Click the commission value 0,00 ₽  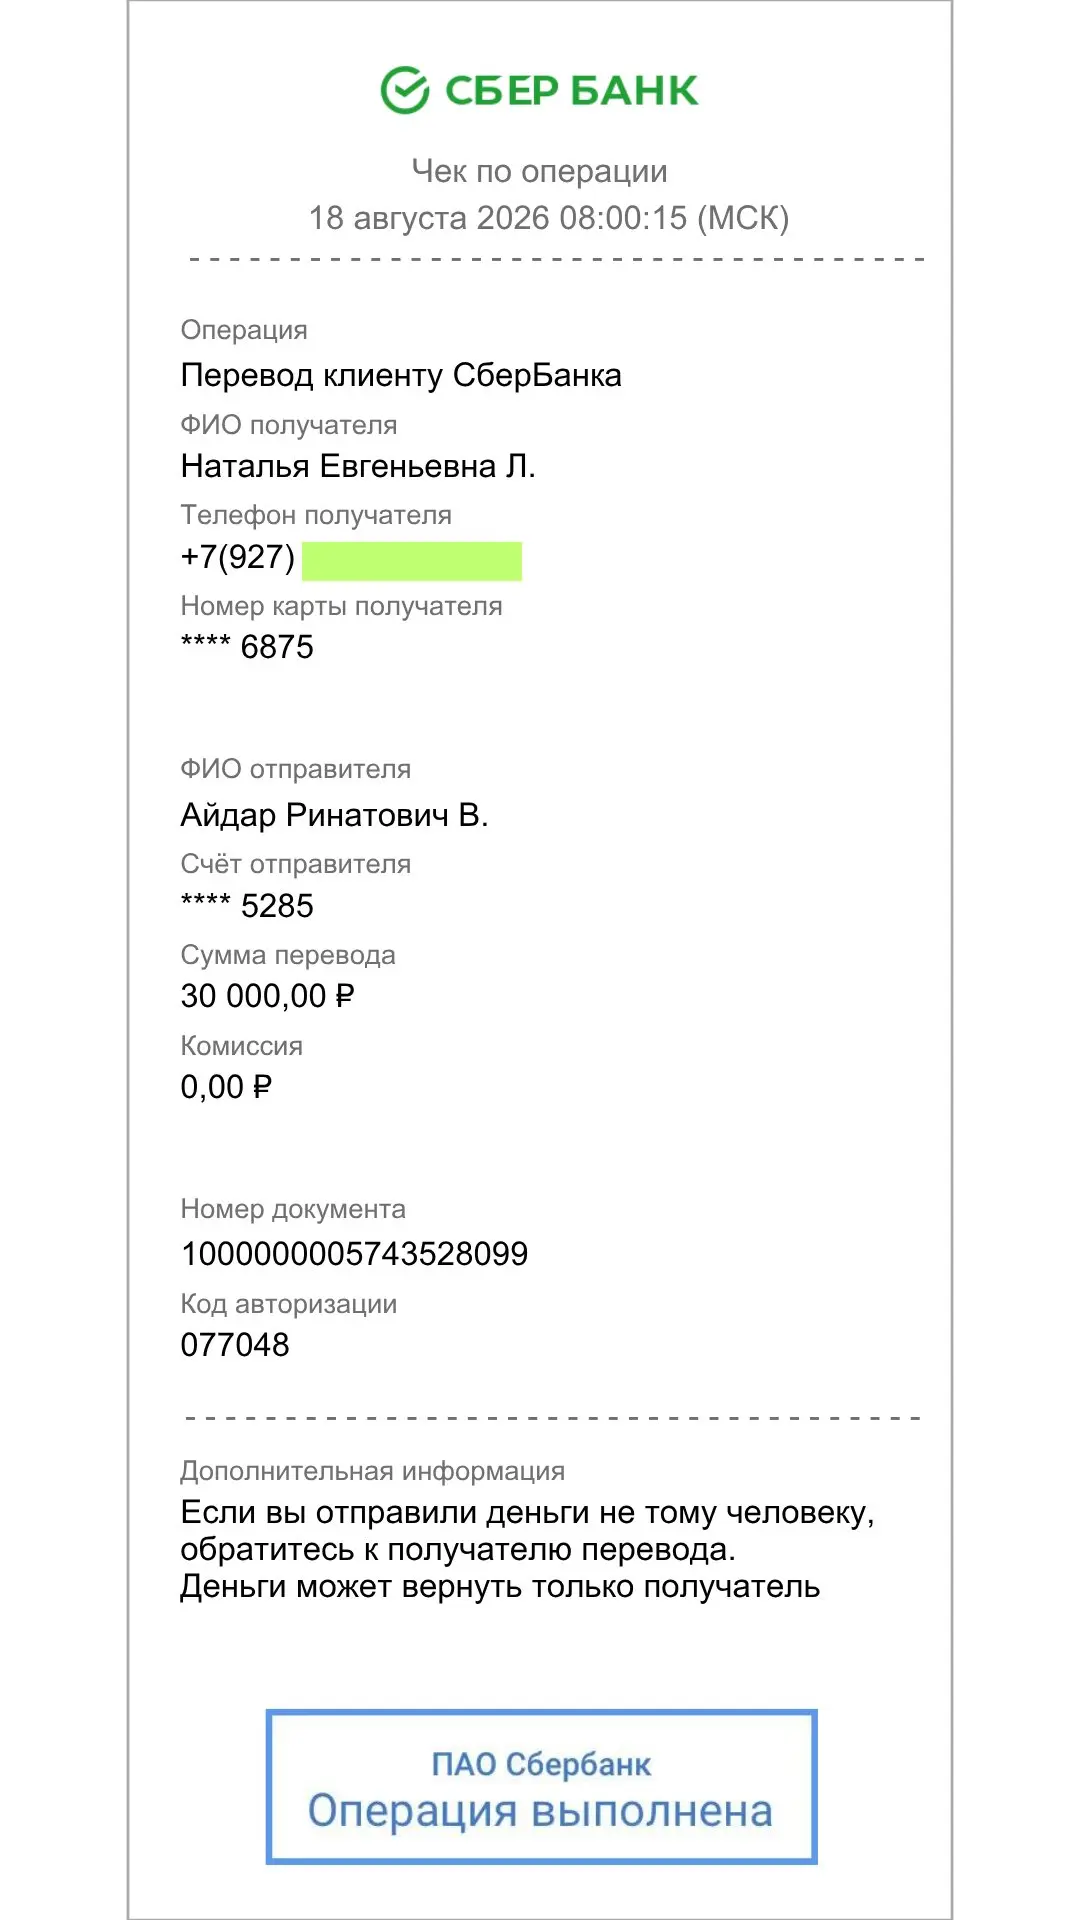coord(226,1087)
